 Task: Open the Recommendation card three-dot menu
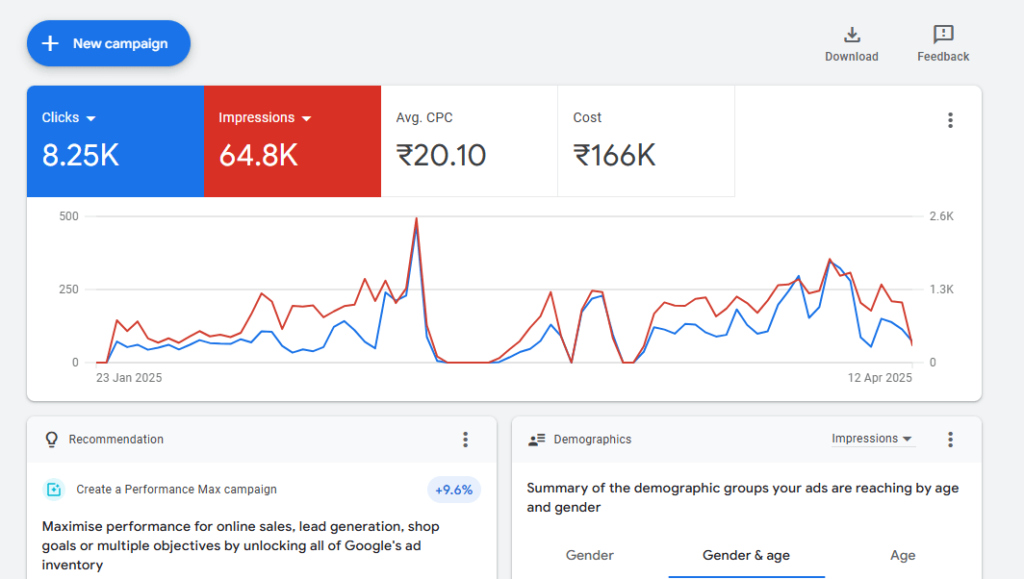coord(465,439)
